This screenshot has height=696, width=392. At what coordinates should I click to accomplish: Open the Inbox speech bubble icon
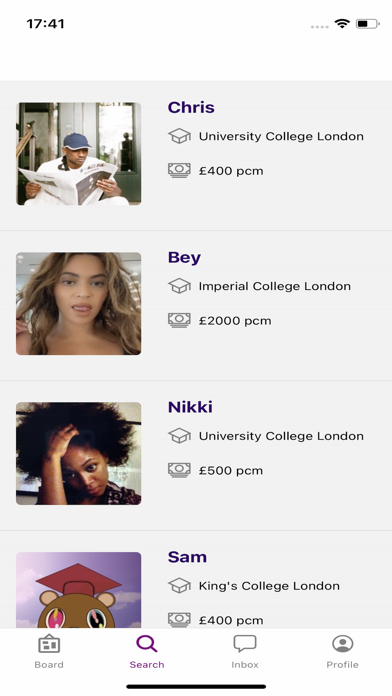[245, 644]
